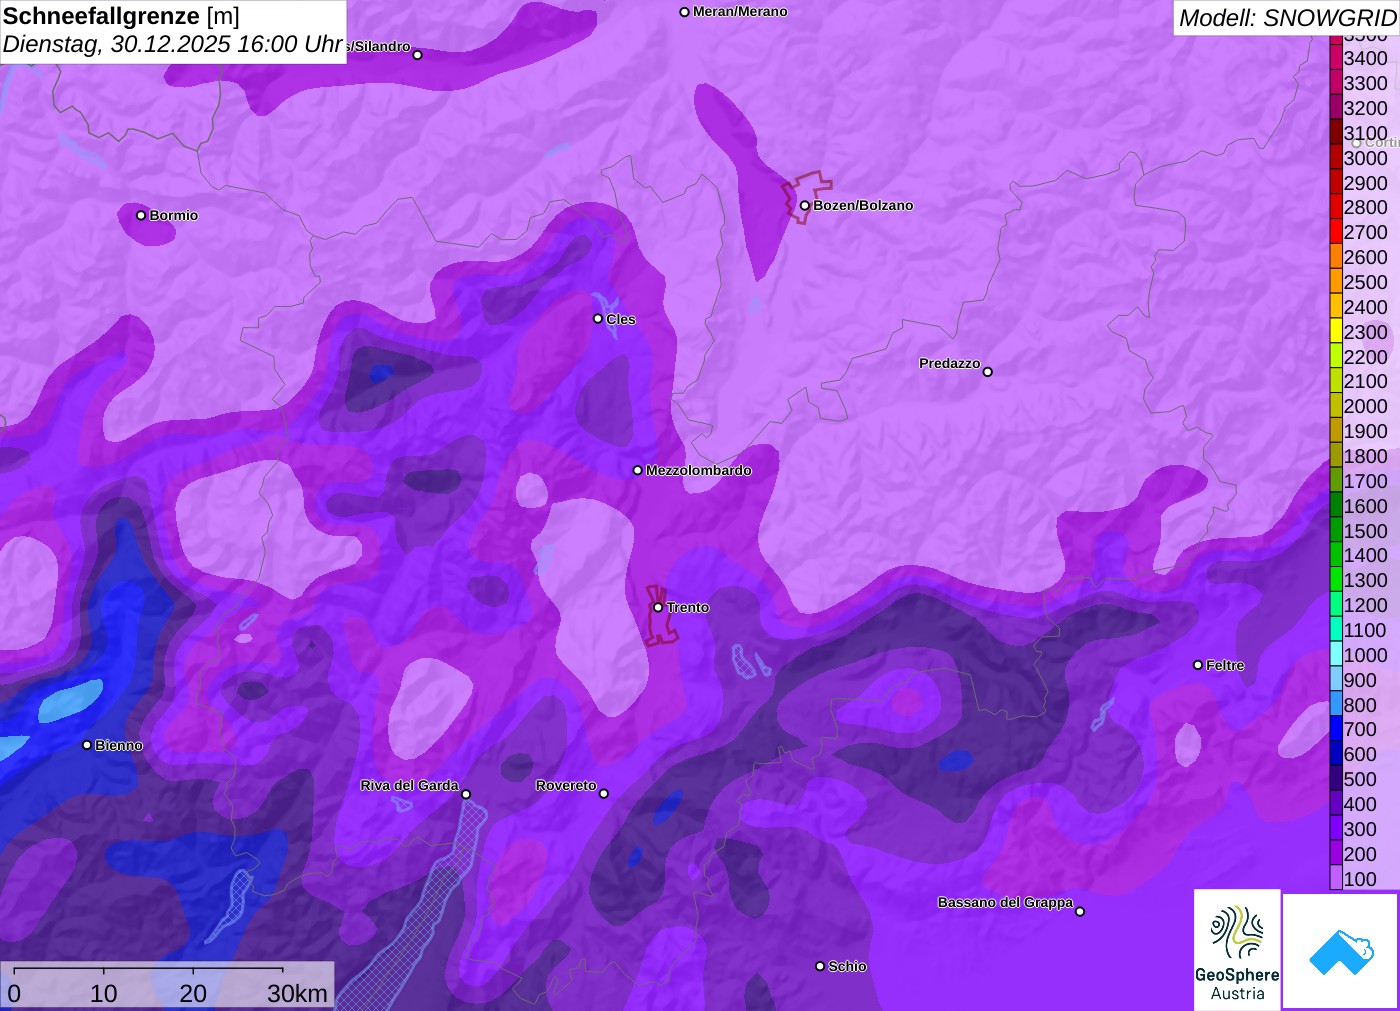Image resolution: width=1400 pixels, height=1011 pixels.
Task: Click the Bassano del Grappa marker
Action: click(1080, 911)
